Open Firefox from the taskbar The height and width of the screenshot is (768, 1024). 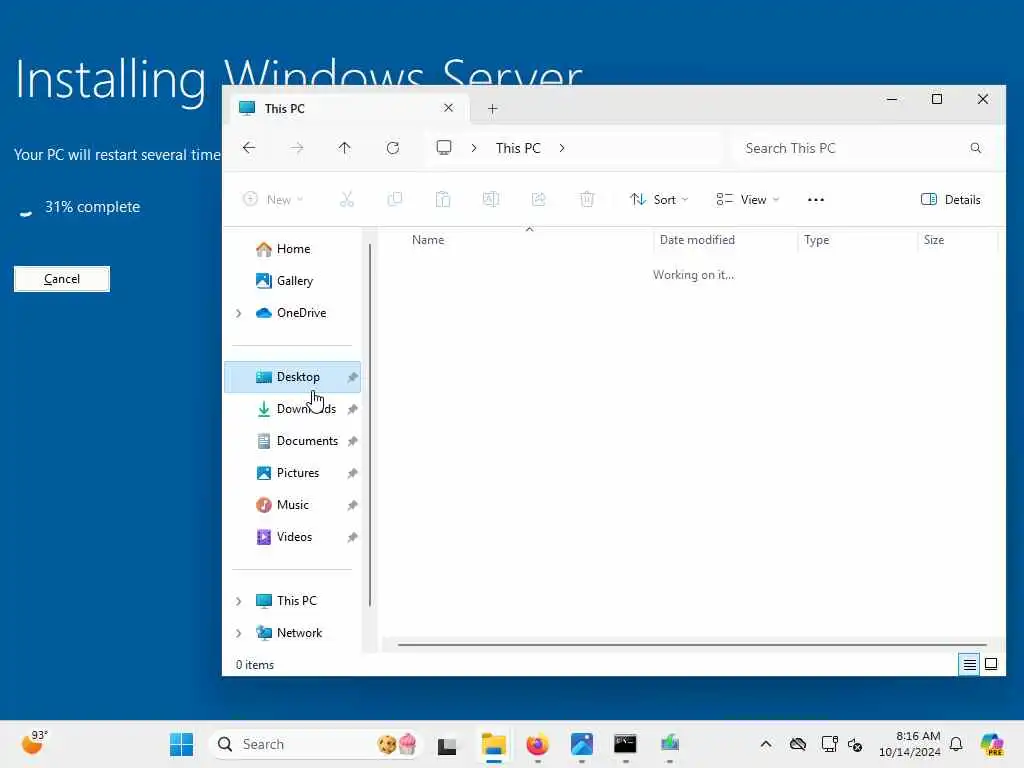537,744
